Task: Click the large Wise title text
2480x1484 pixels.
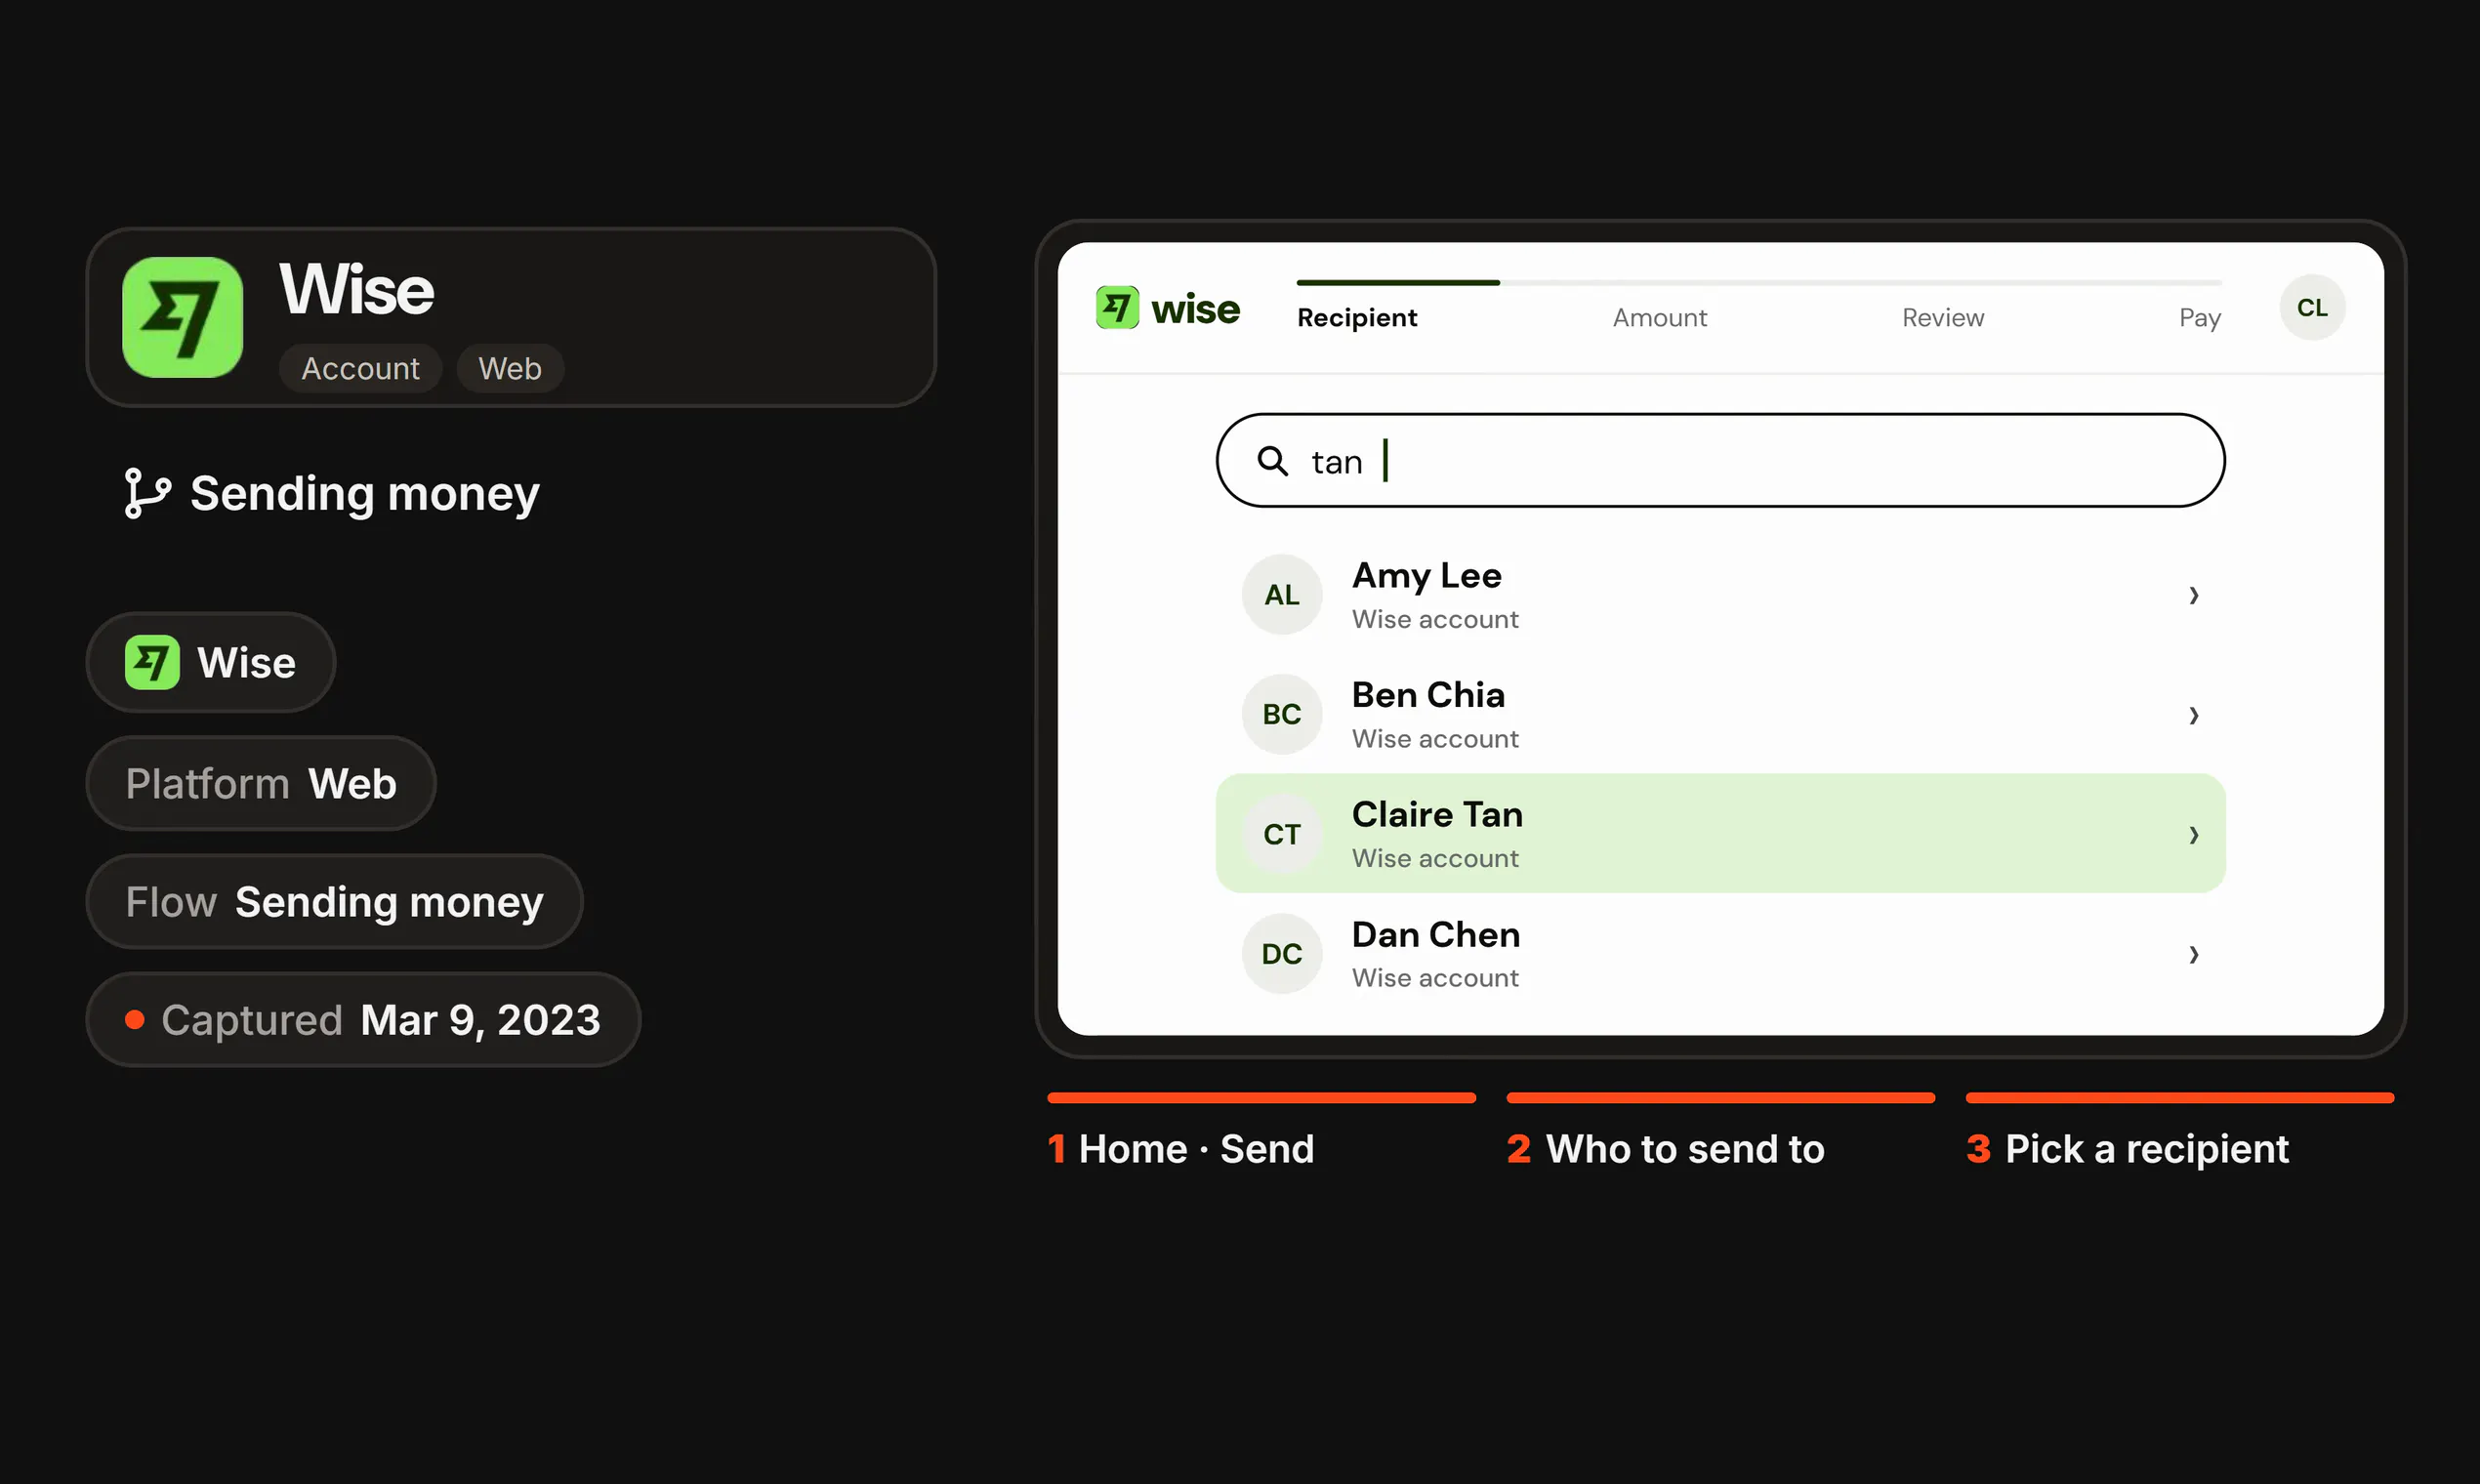Action: [356, 289]
